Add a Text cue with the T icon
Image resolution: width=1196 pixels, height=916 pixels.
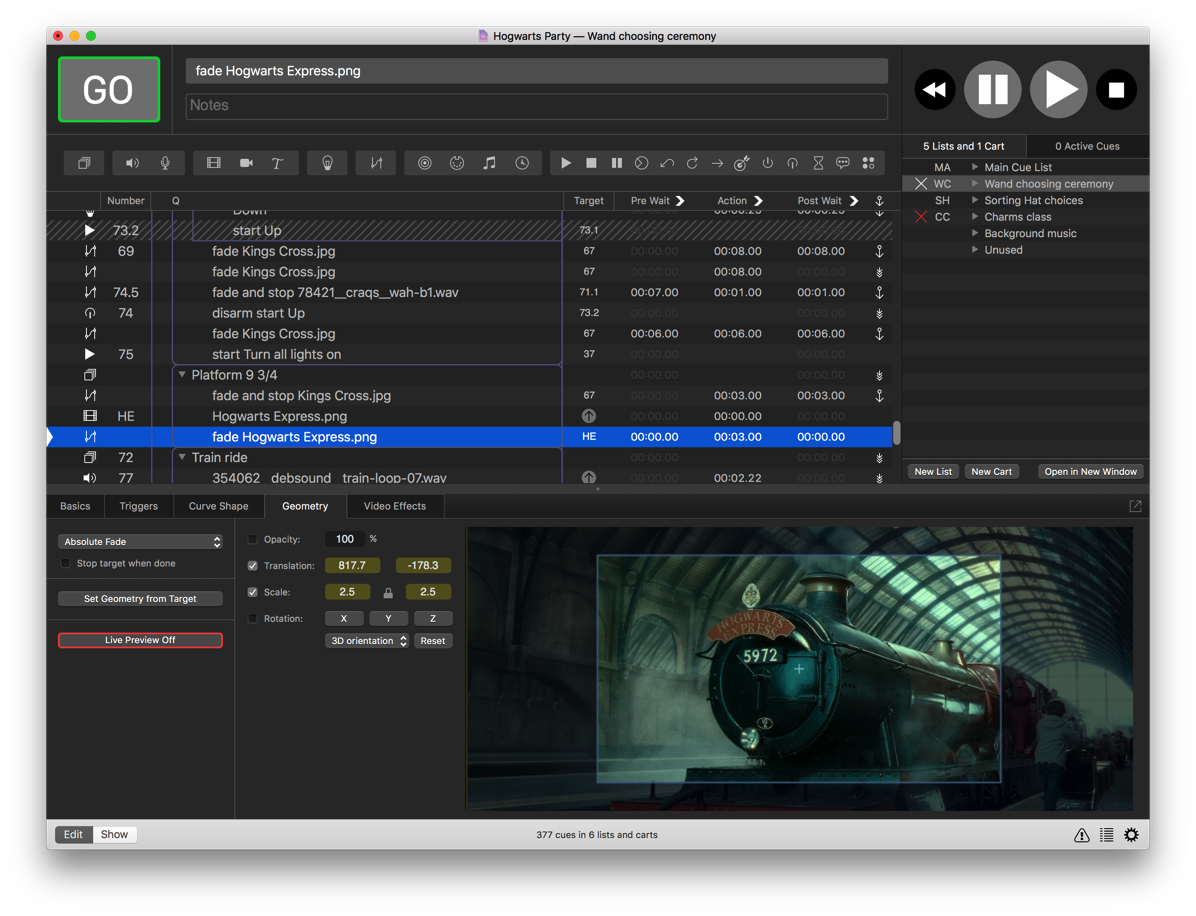tap(278, 163)
